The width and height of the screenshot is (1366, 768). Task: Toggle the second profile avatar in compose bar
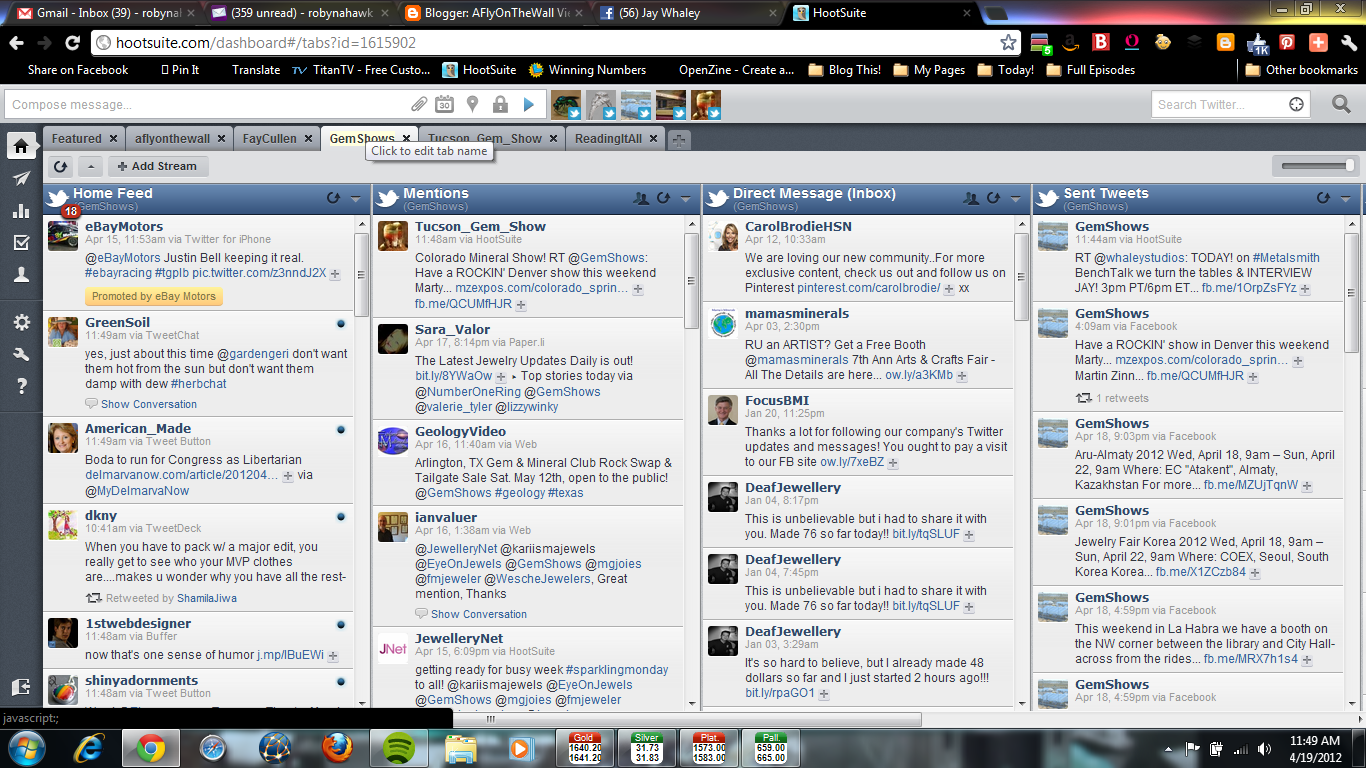click(601, 104)
